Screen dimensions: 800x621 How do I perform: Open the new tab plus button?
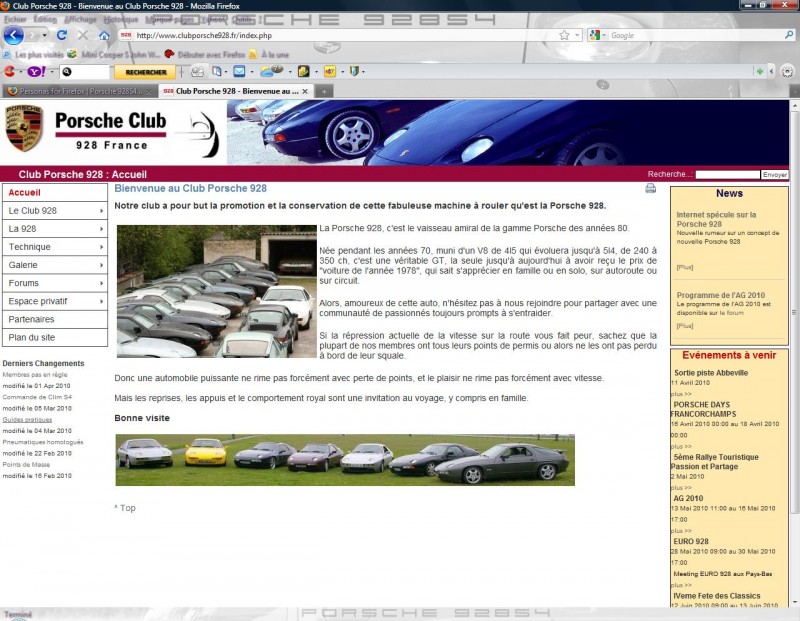pyautogui.click(x=323, y=91)
